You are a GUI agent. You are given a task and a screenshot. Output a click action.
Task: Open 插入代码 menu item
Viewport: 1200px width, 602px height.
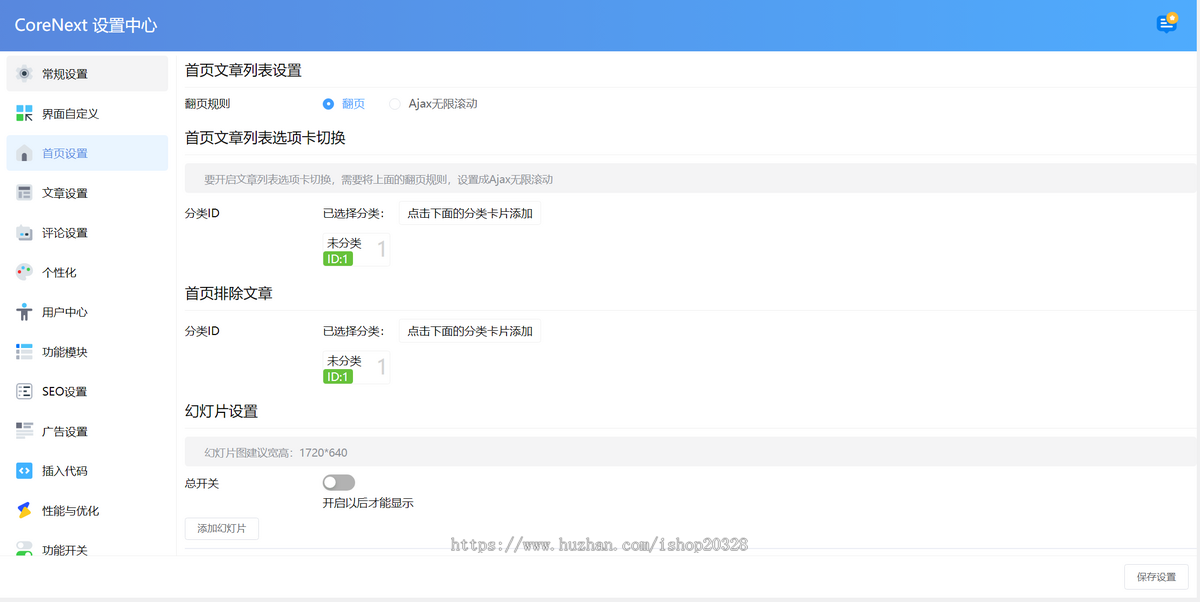(x=87, y=471)
